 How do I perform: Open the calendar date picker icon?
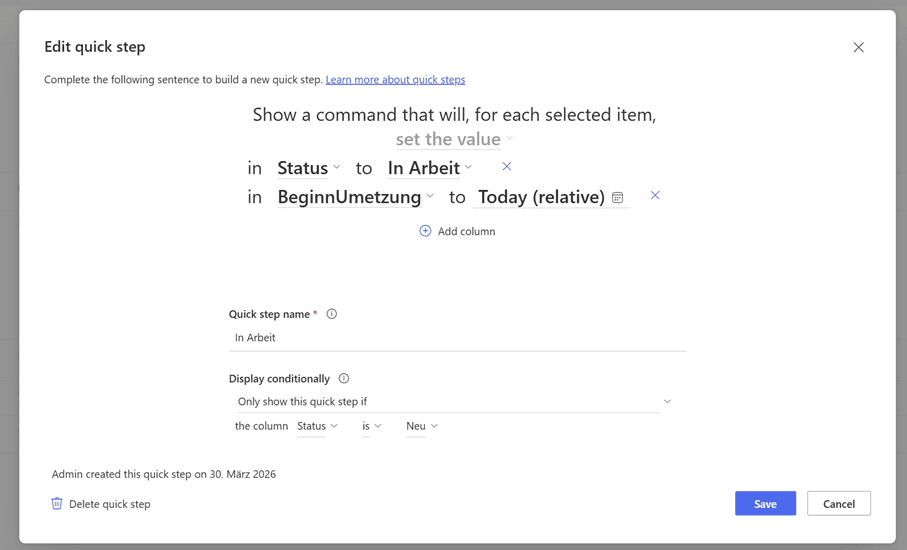pyautogui.click(x=618, y=198)
